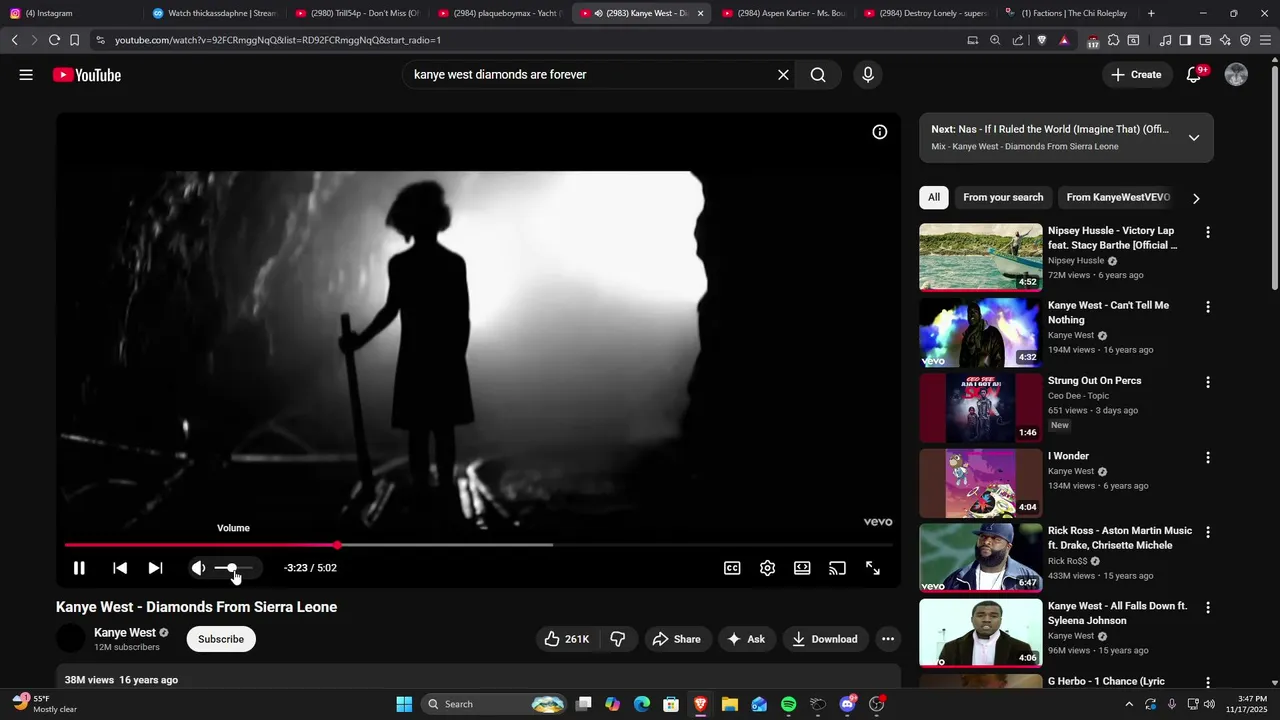Viewport: 1280px width, 720px height.
Task: Open the browser extensions puzzle icon
Action: [1114, 40]
